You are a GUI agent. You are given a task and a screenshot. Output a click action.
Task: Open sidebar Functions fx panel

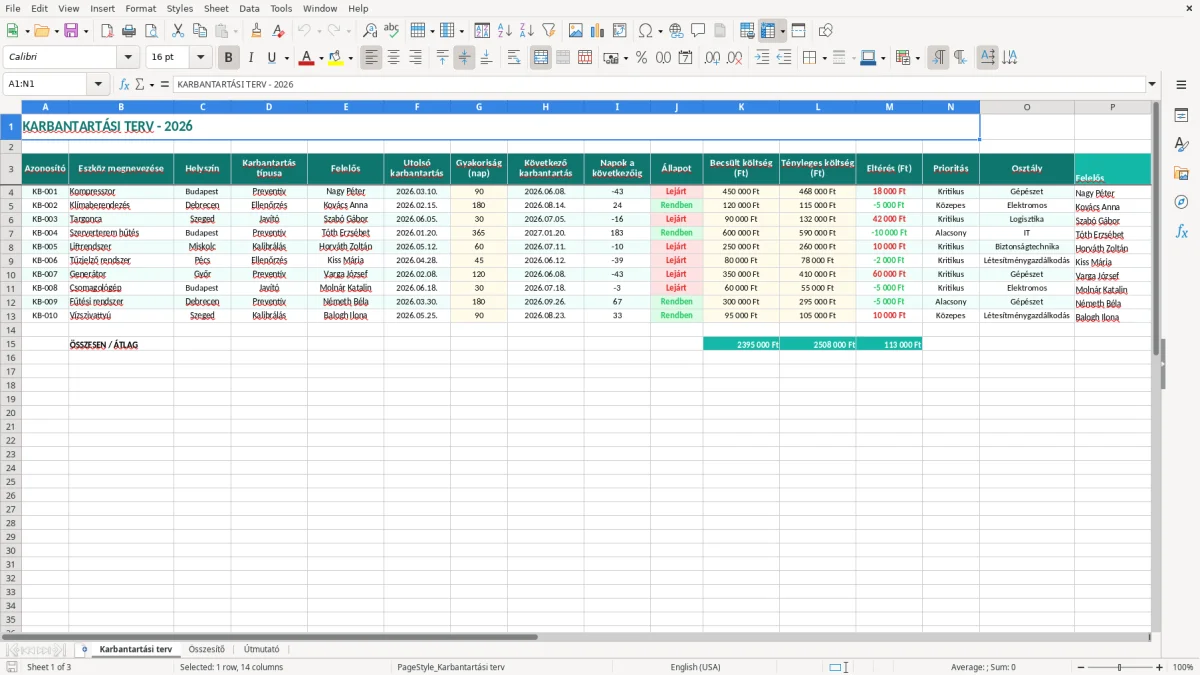pyautogui.click(x=1181, y=231)
